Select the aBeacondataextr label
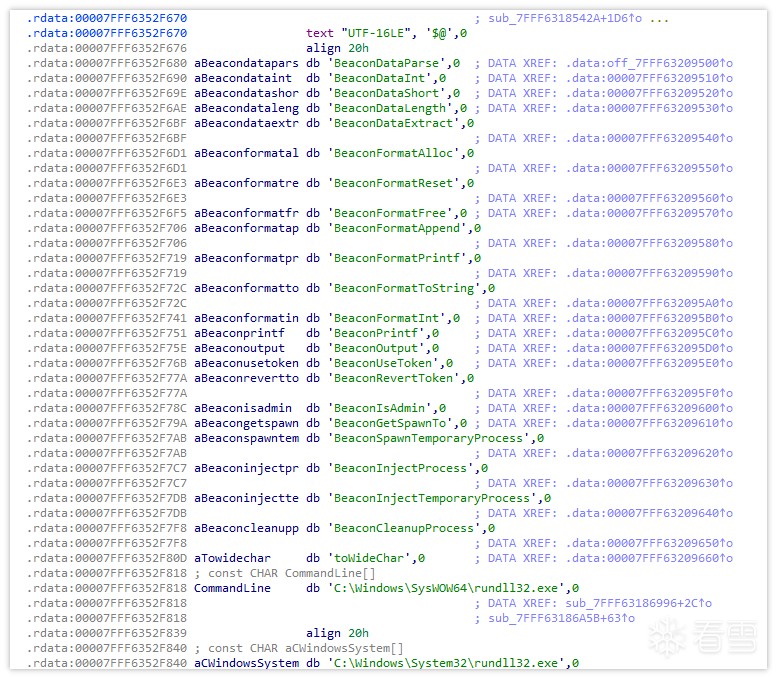 coord(246,123)
